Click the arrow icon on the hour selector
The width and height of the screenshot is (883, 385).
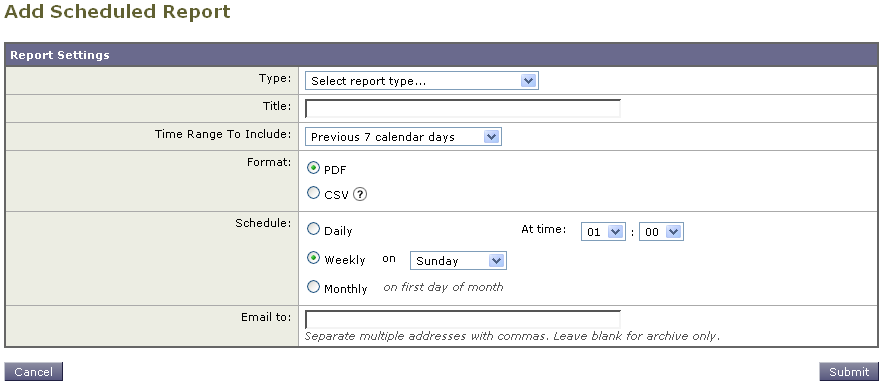tap(616, 231)
